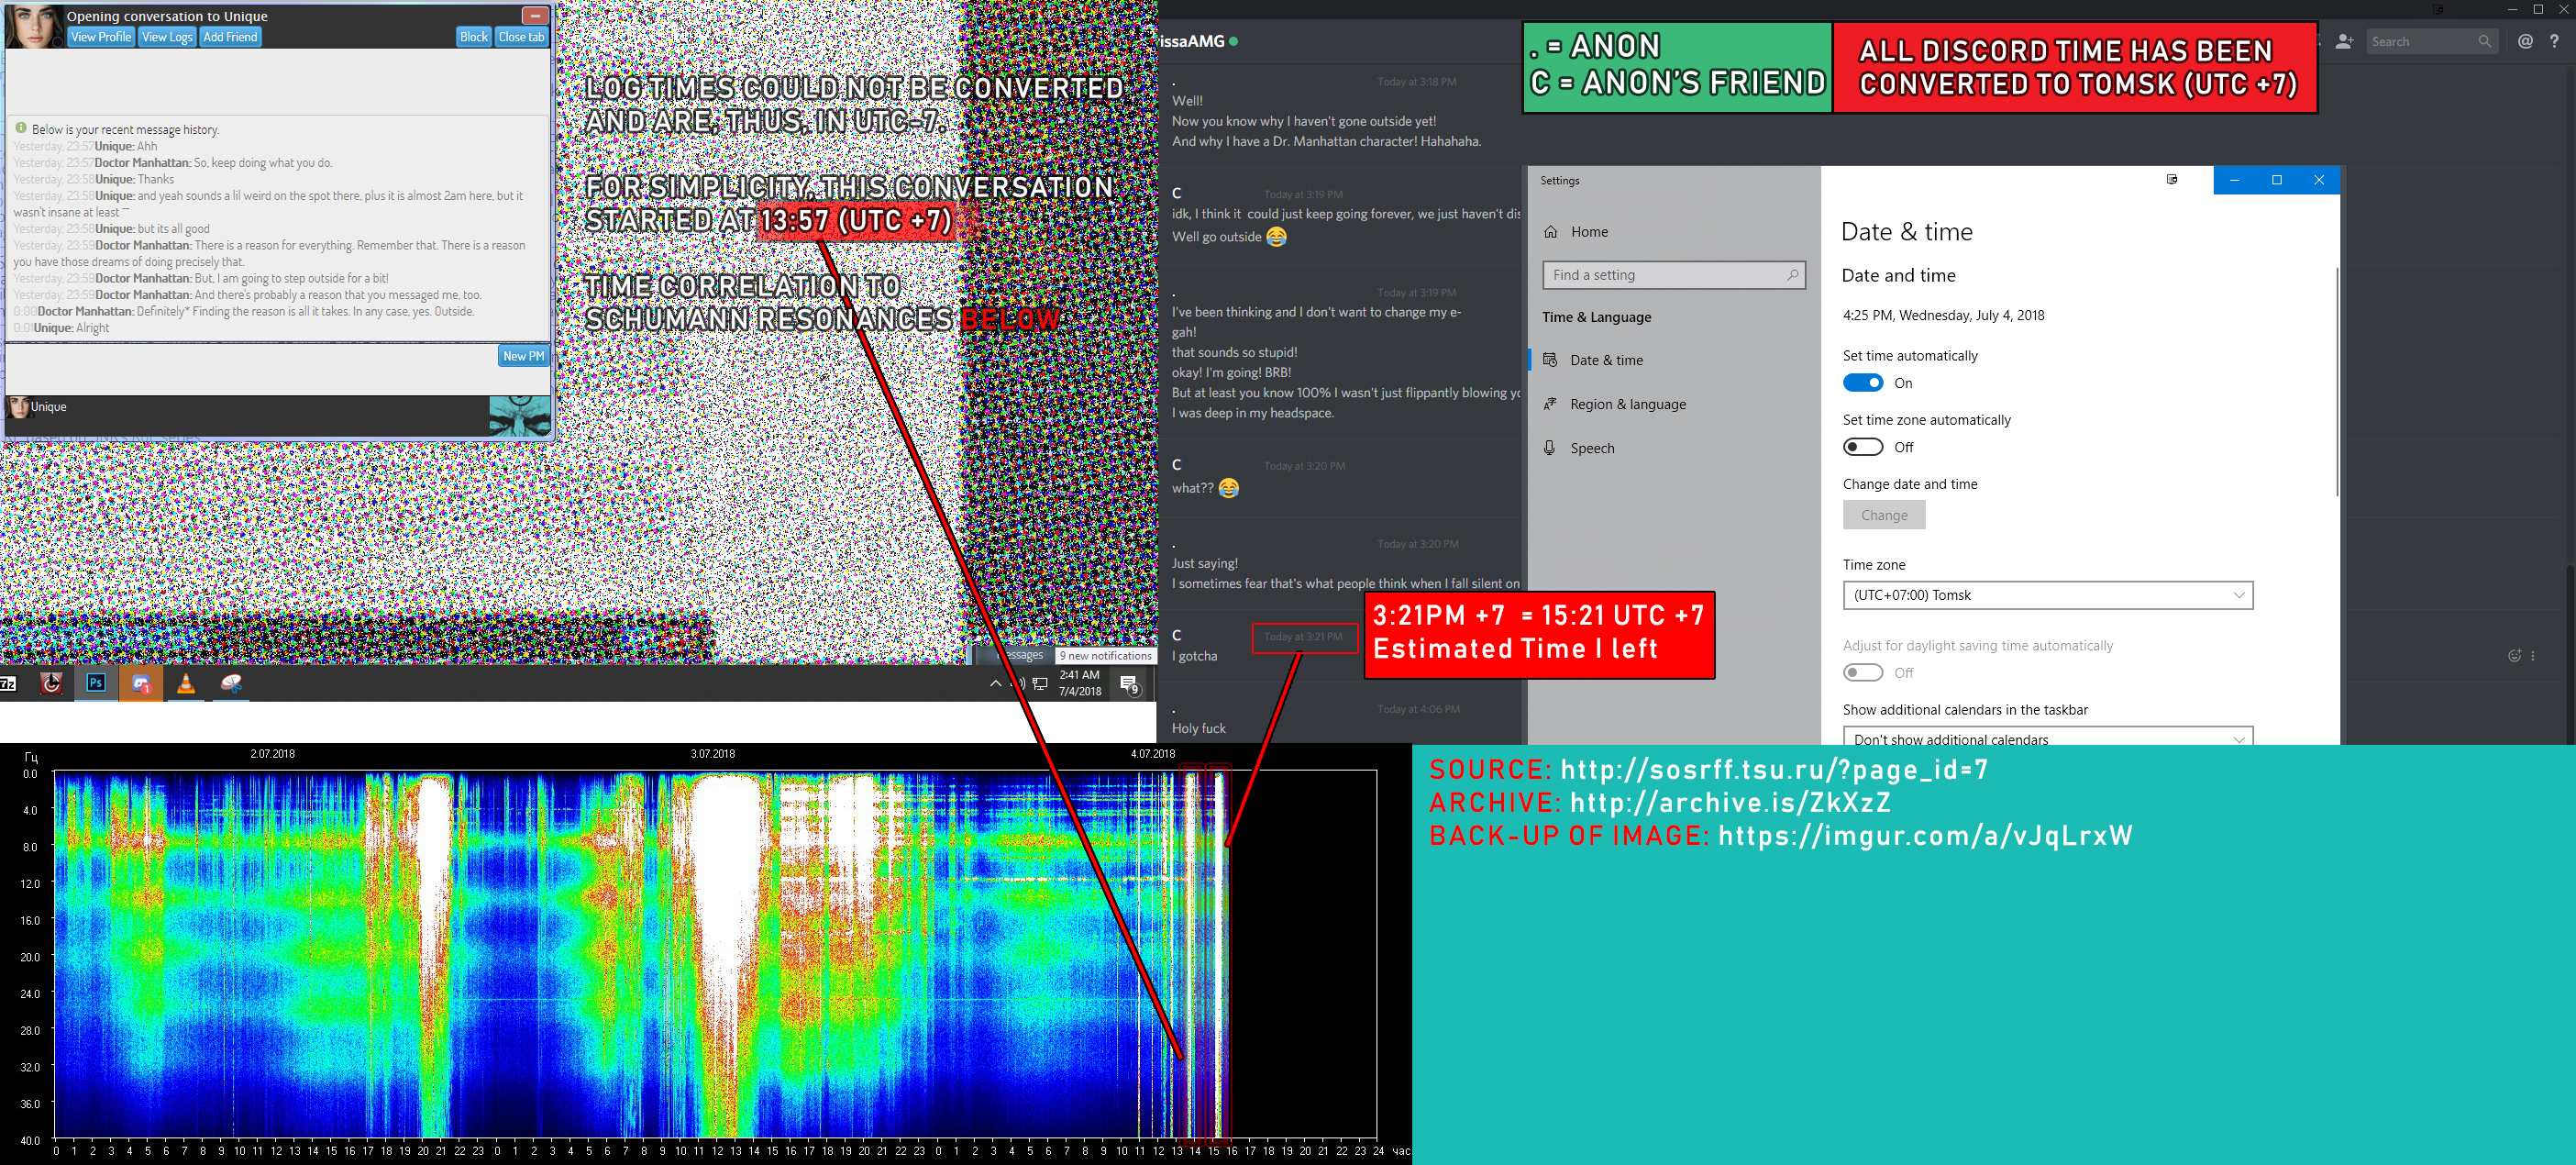Click the 'Unique: Alright' log line
Image resolution: width=2576 pixels, height=1165 pixels.
(x=61, y=328)
